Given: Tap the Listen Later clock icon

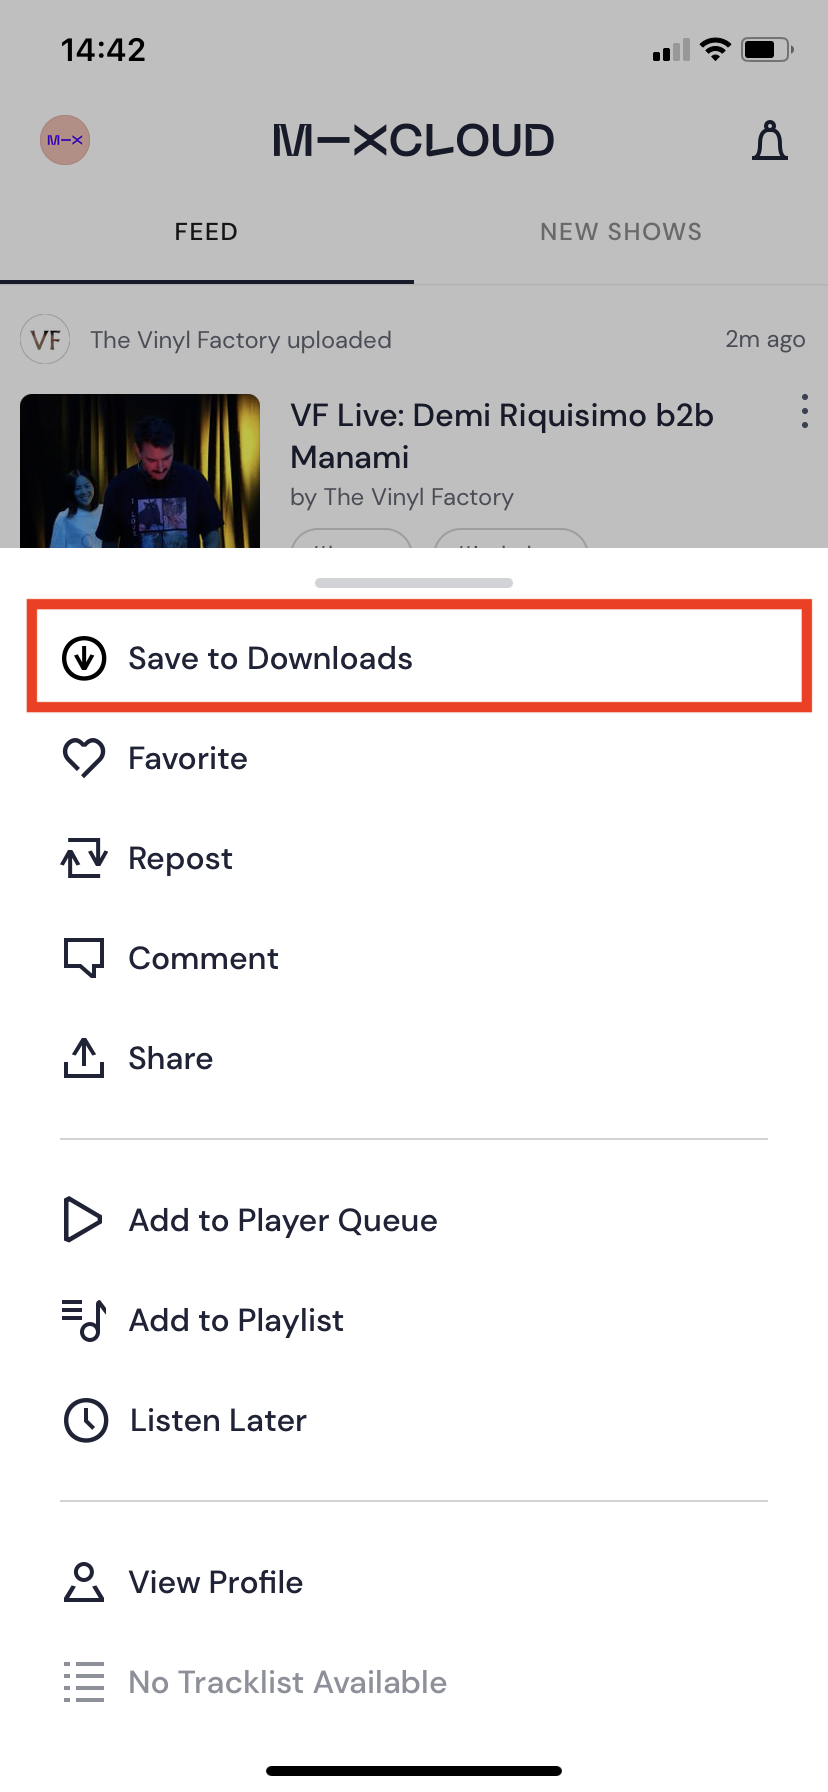Looking at the screenshot, I should pos(86,1420).
